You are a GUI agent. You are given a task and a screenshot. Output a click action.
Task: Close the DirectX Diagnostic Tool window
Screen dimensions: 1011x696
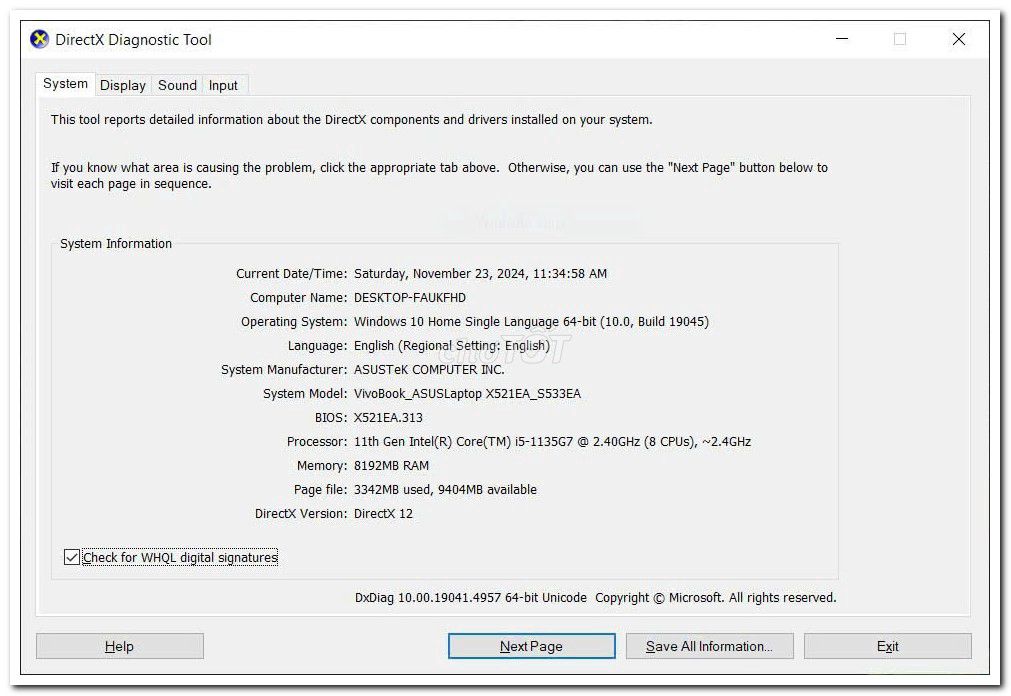pos(959,39)
